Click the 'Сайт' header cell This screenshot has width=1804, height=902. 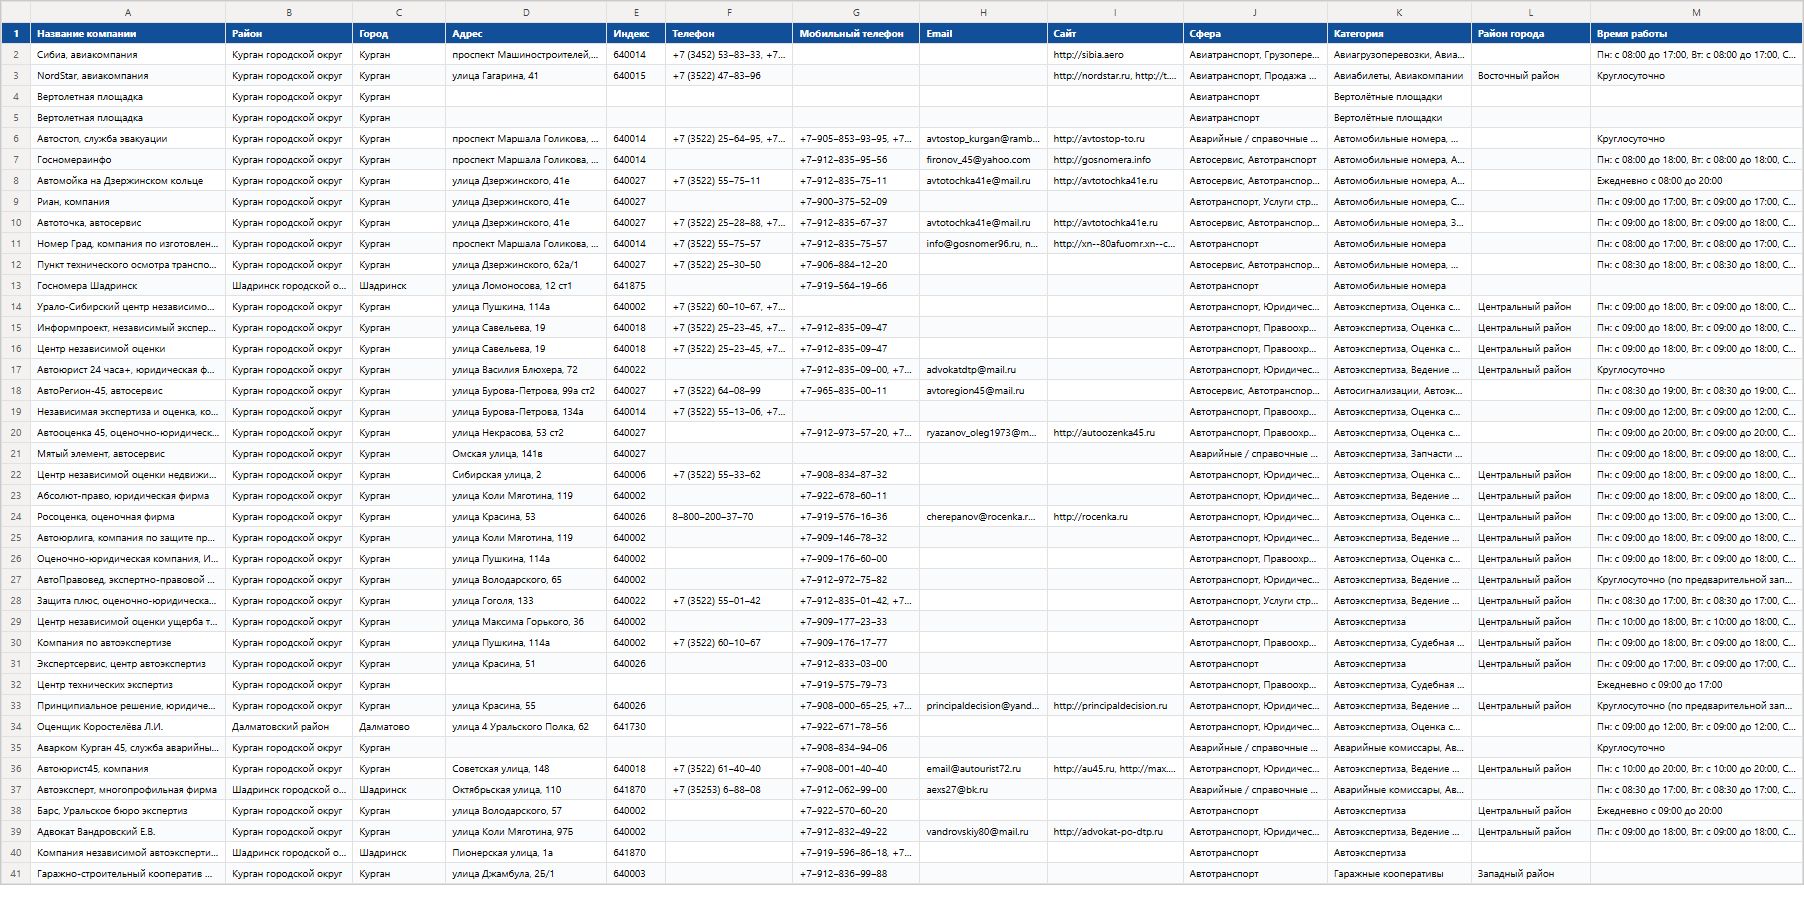coord(1115,33)
